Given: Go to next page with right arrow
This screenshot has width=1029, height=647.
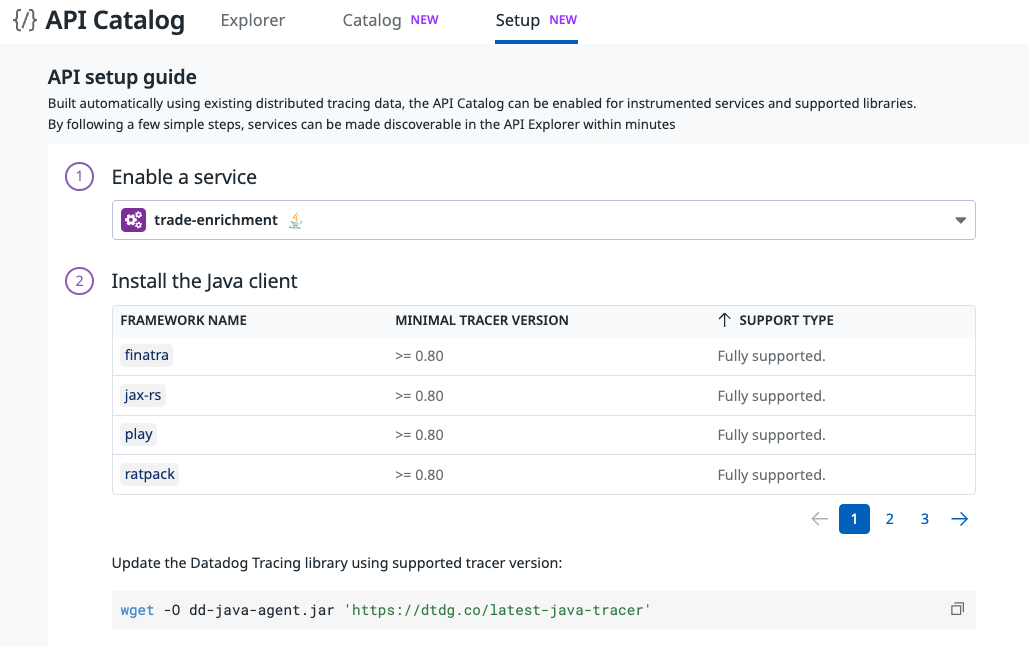Looking at the screenshot, I should point(959,519).
